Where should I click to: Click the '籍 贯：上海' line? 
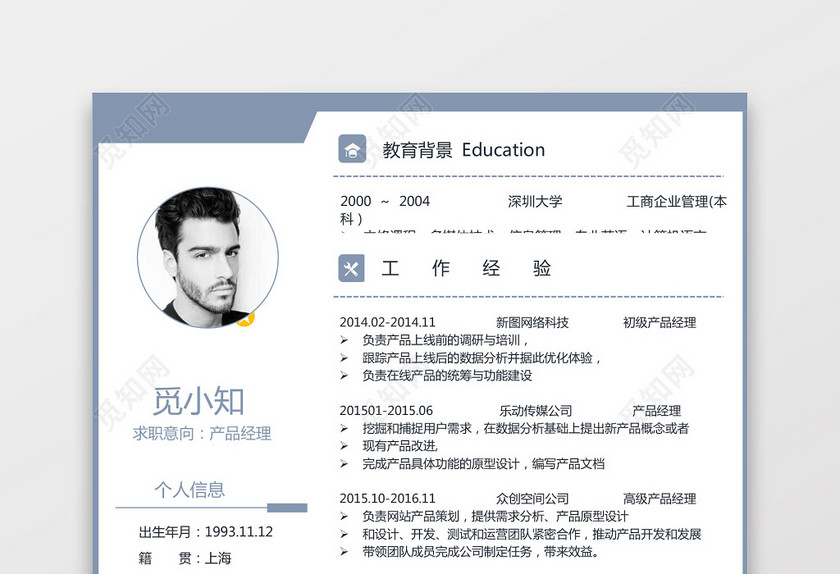185,558
